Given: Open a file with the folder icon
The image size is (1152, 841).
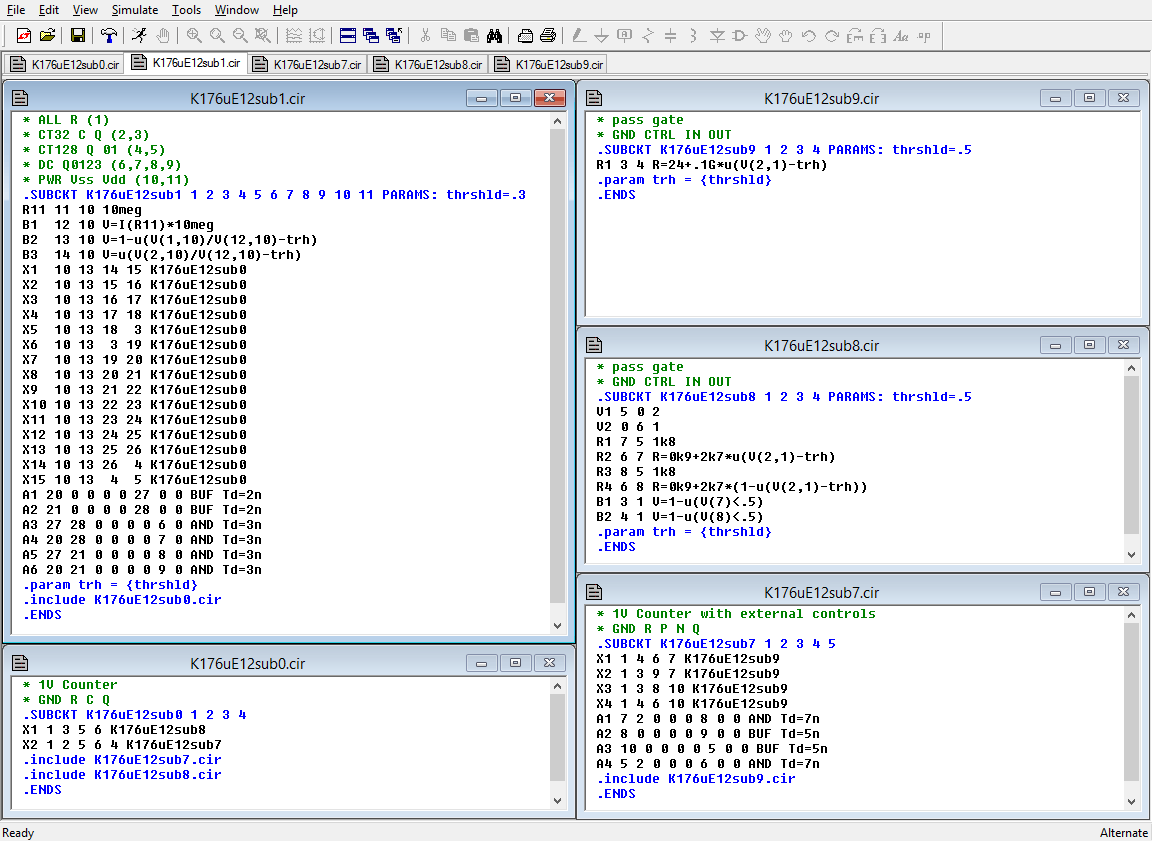Looking at the screenshot, I should click(47, 36).
